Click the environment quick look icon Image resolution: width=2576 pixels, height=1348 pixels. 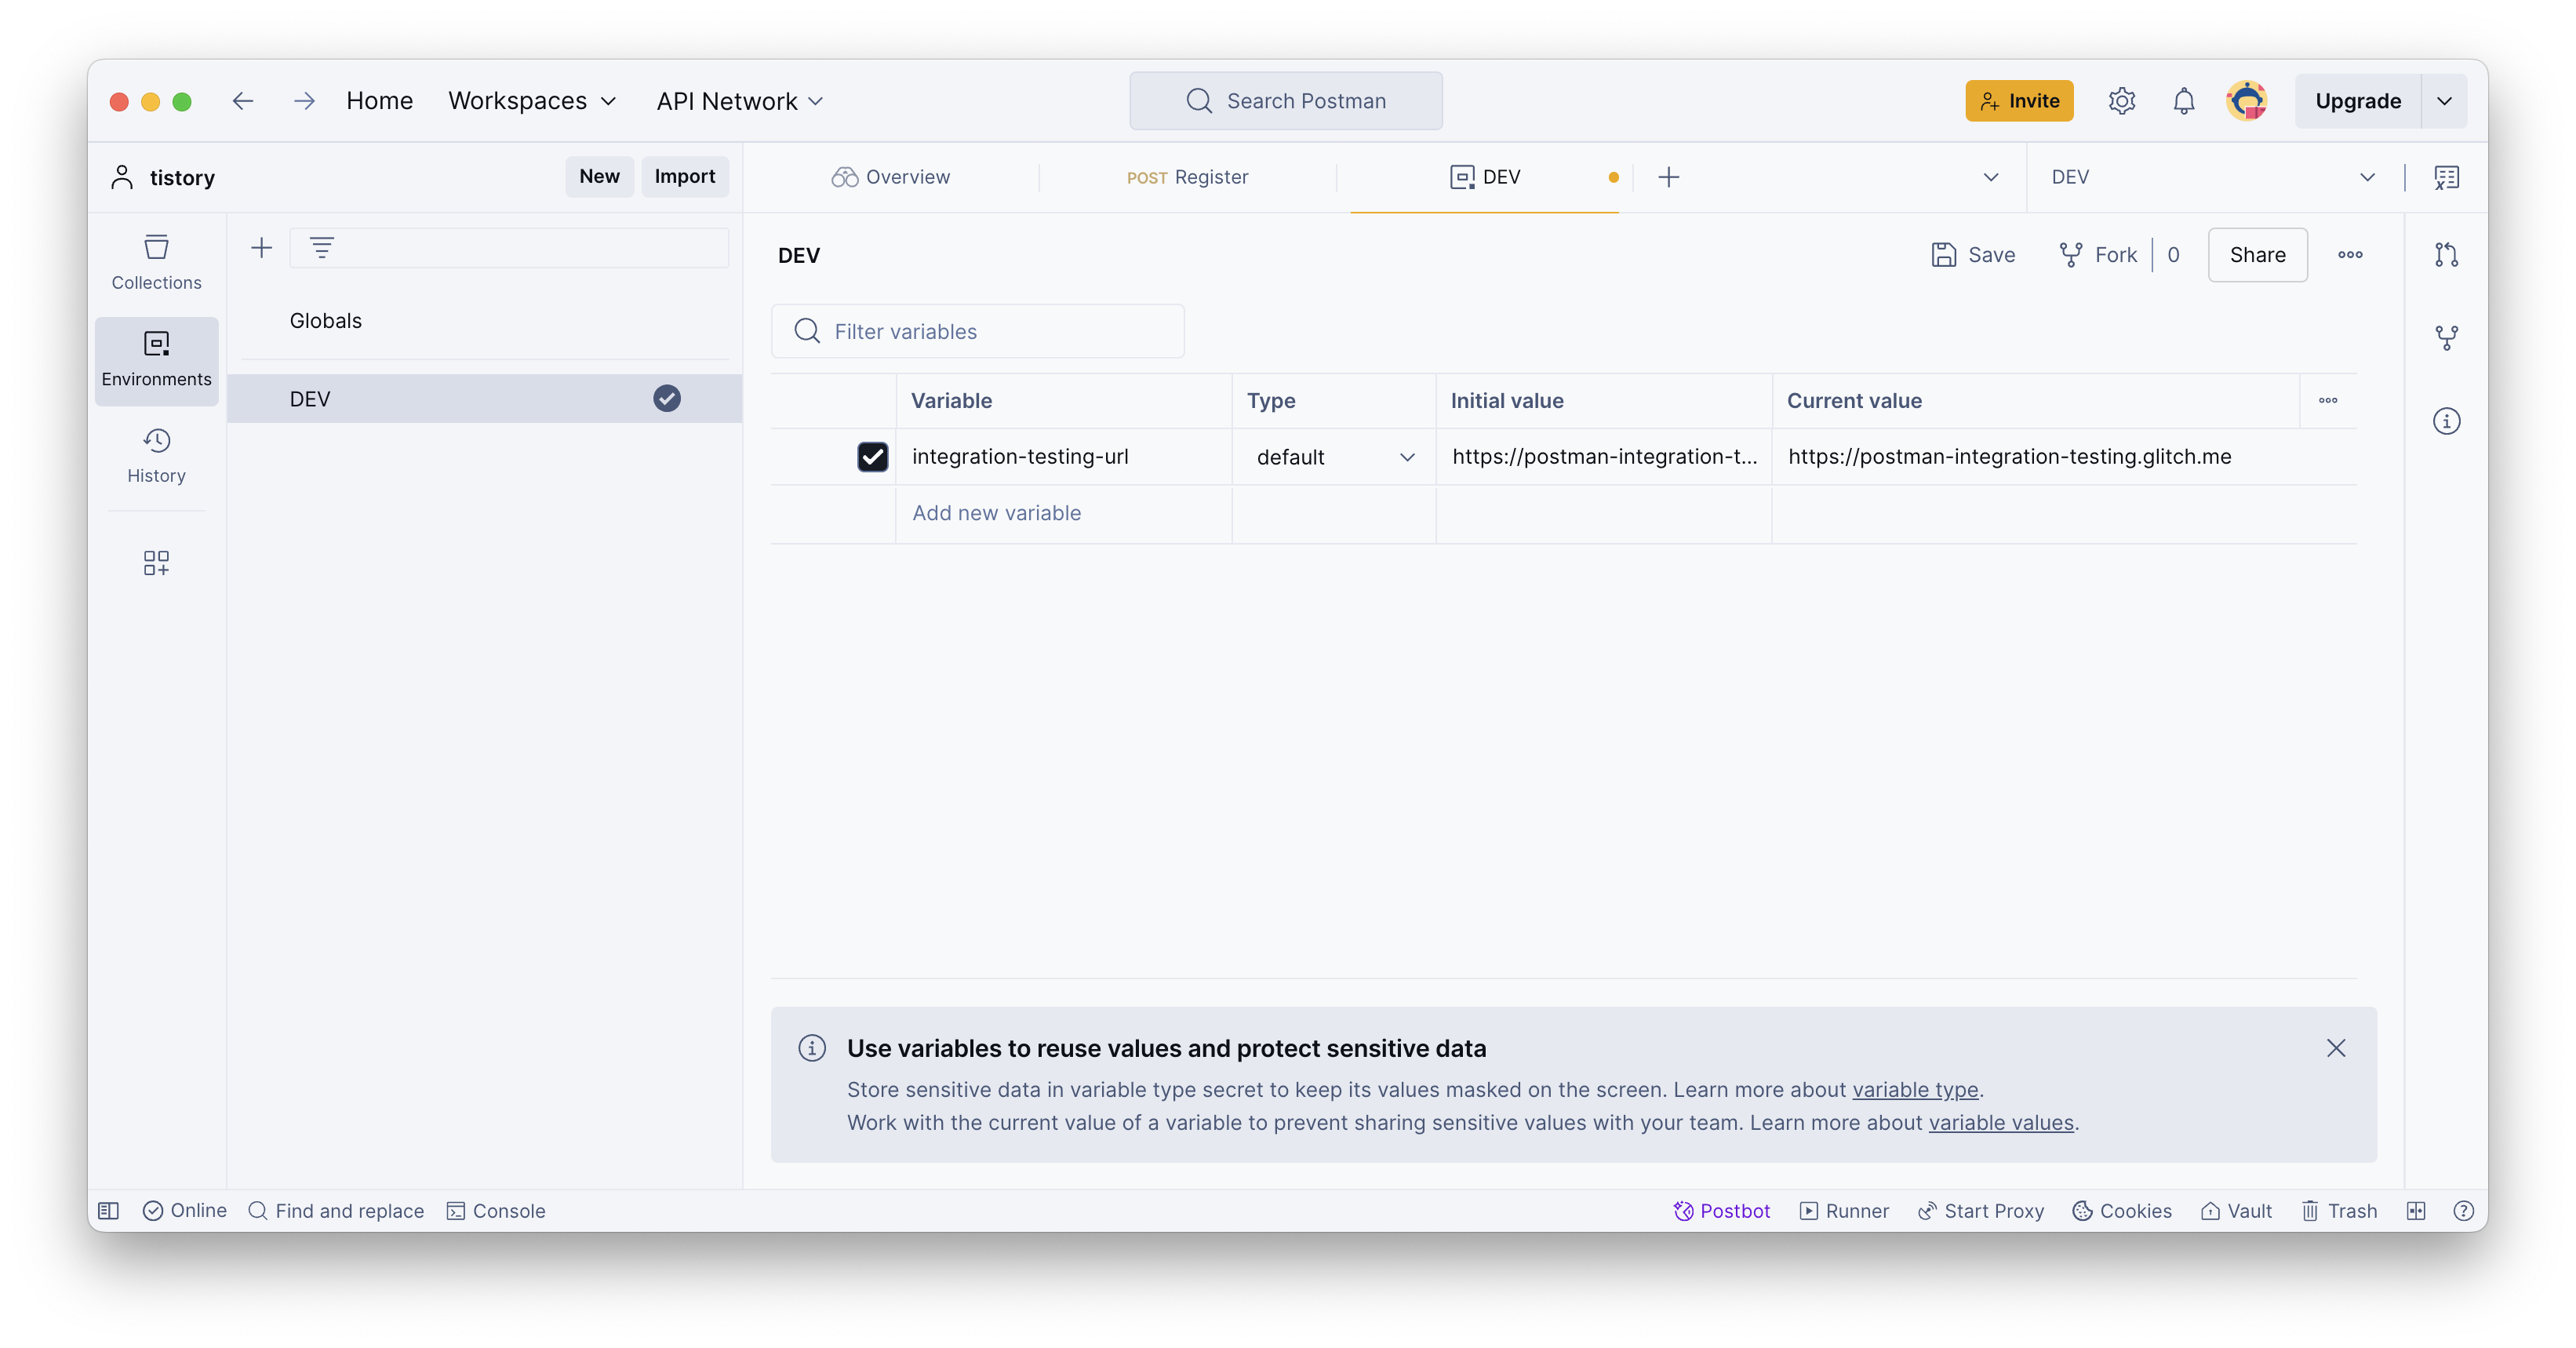2446,177
